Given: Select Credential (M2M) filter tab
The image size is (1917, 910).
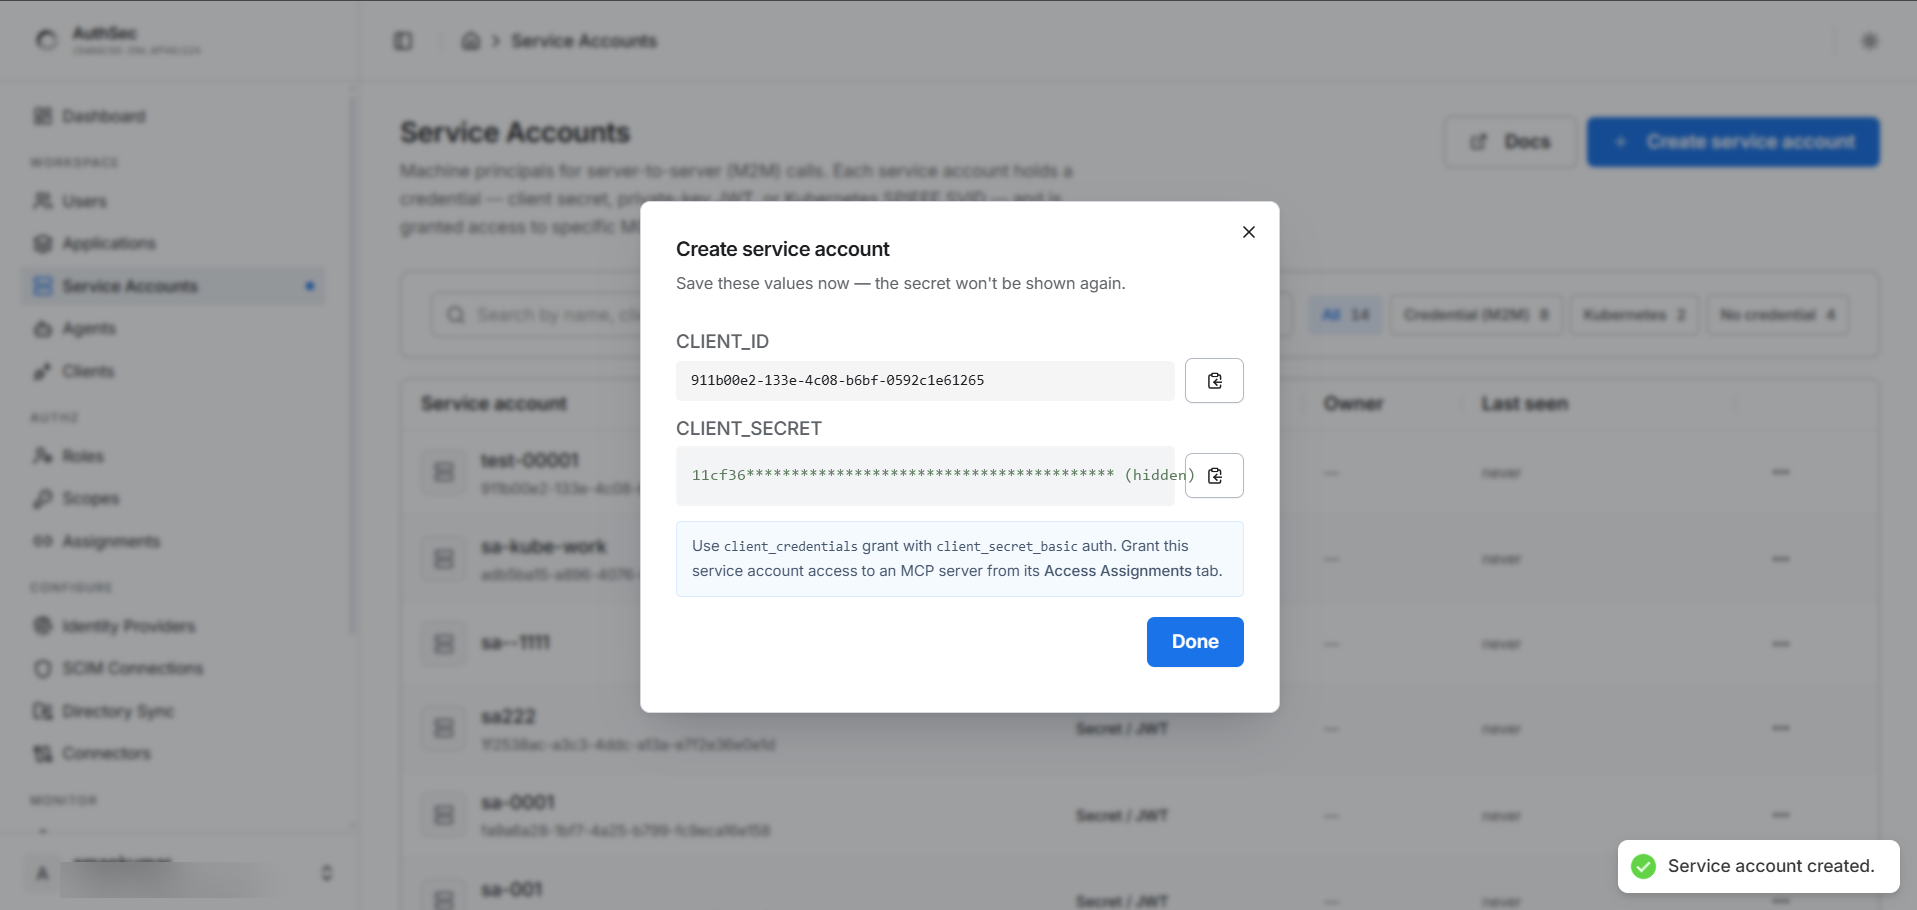Looking at the screenshot, I should point(1475,315).
